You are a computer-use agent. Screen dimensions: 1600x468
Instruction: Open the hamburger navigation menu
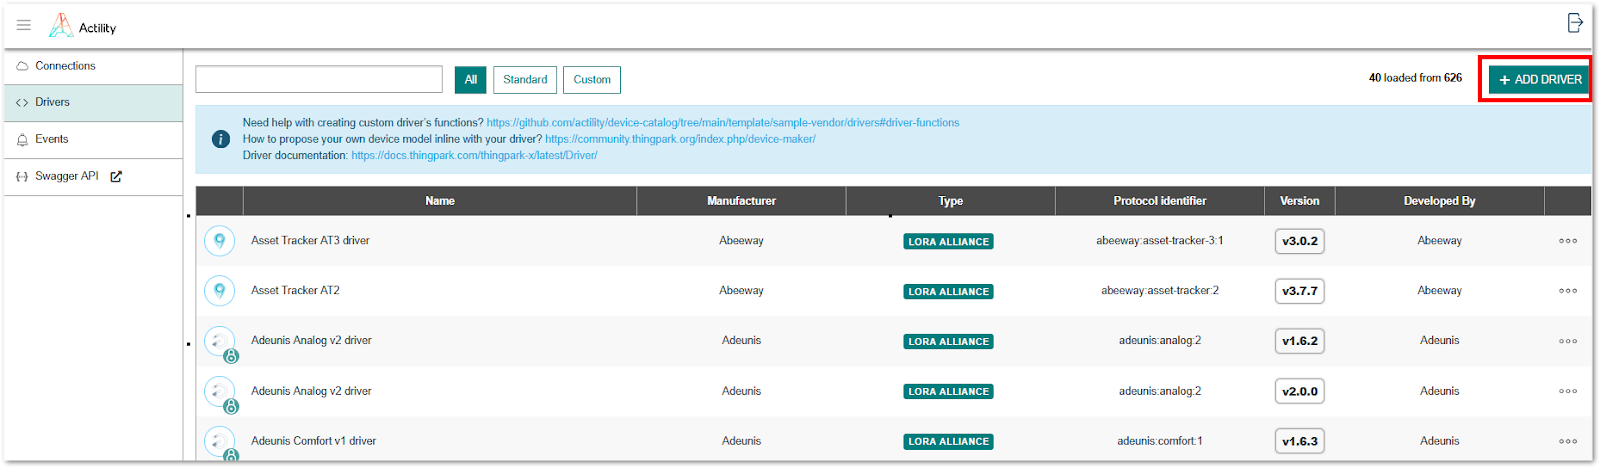pyautogui.click(x=24, y=25)
